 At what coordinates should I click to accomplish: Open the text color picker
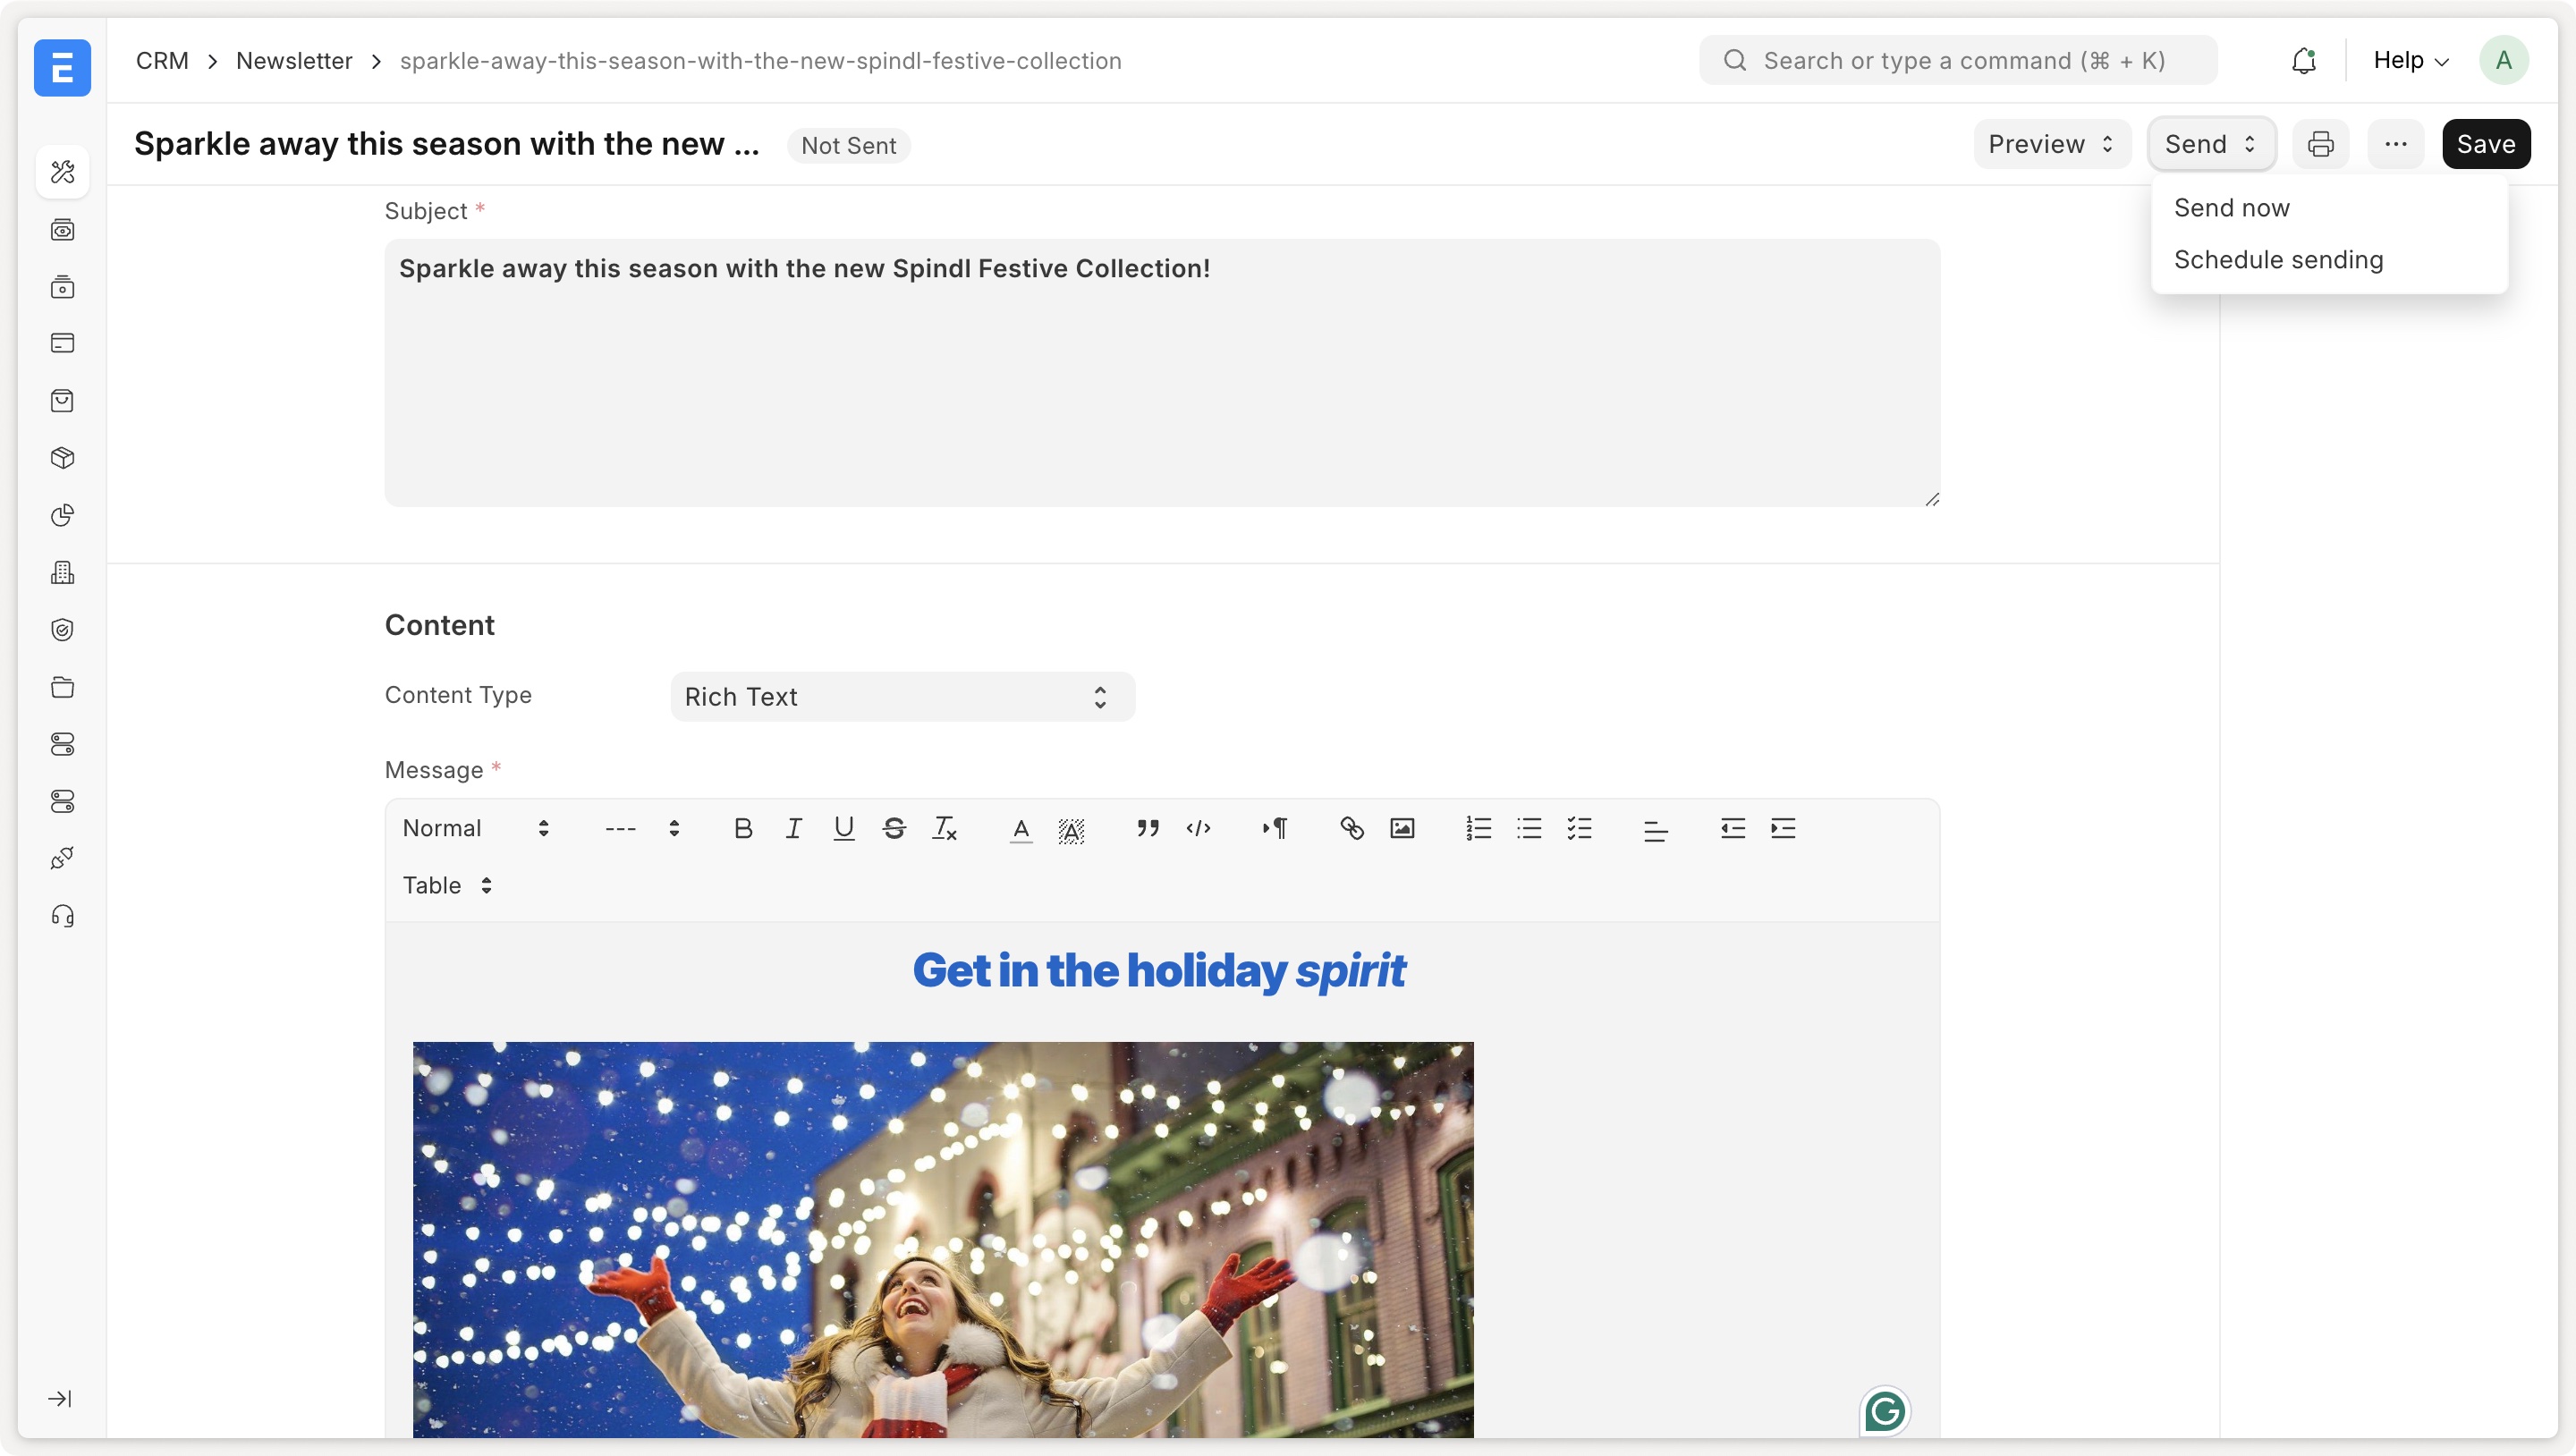[1021, 828]
